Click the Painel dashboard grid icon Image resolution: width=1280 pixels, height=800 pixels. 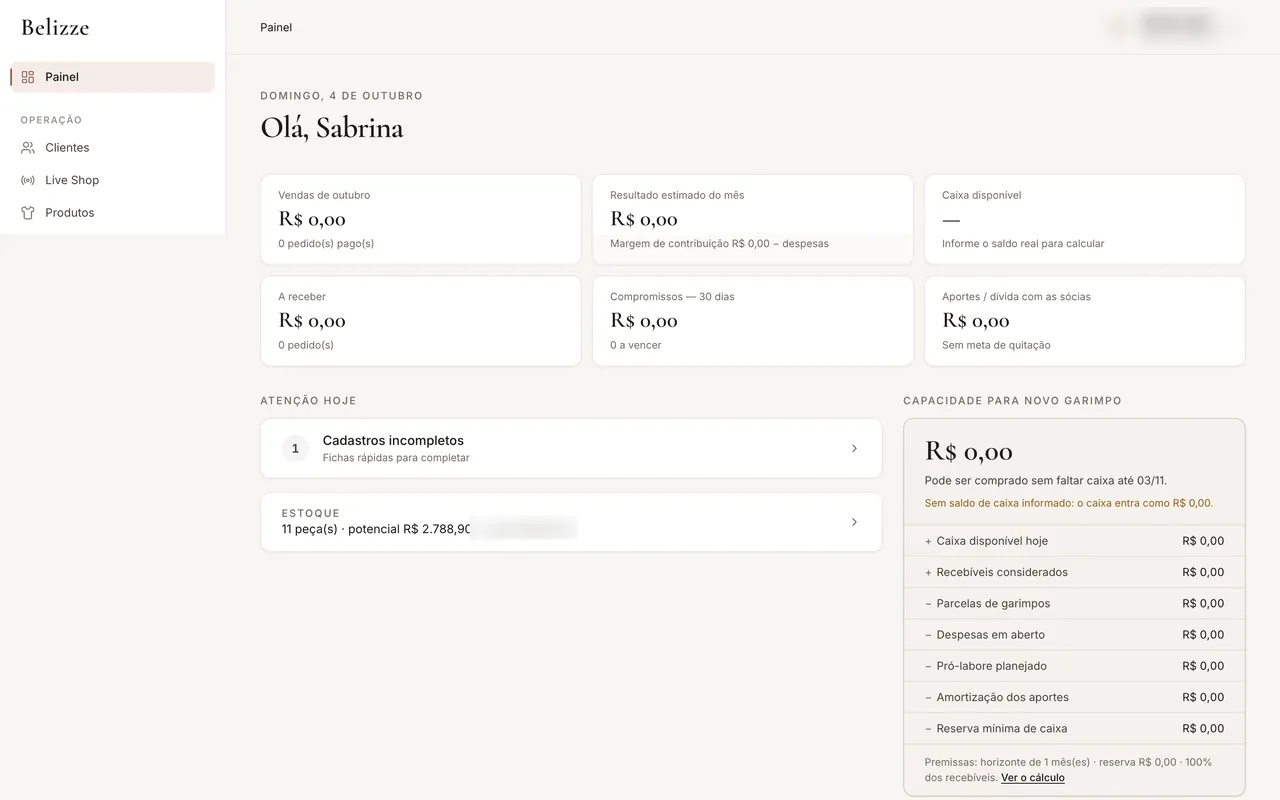(28, 77)
